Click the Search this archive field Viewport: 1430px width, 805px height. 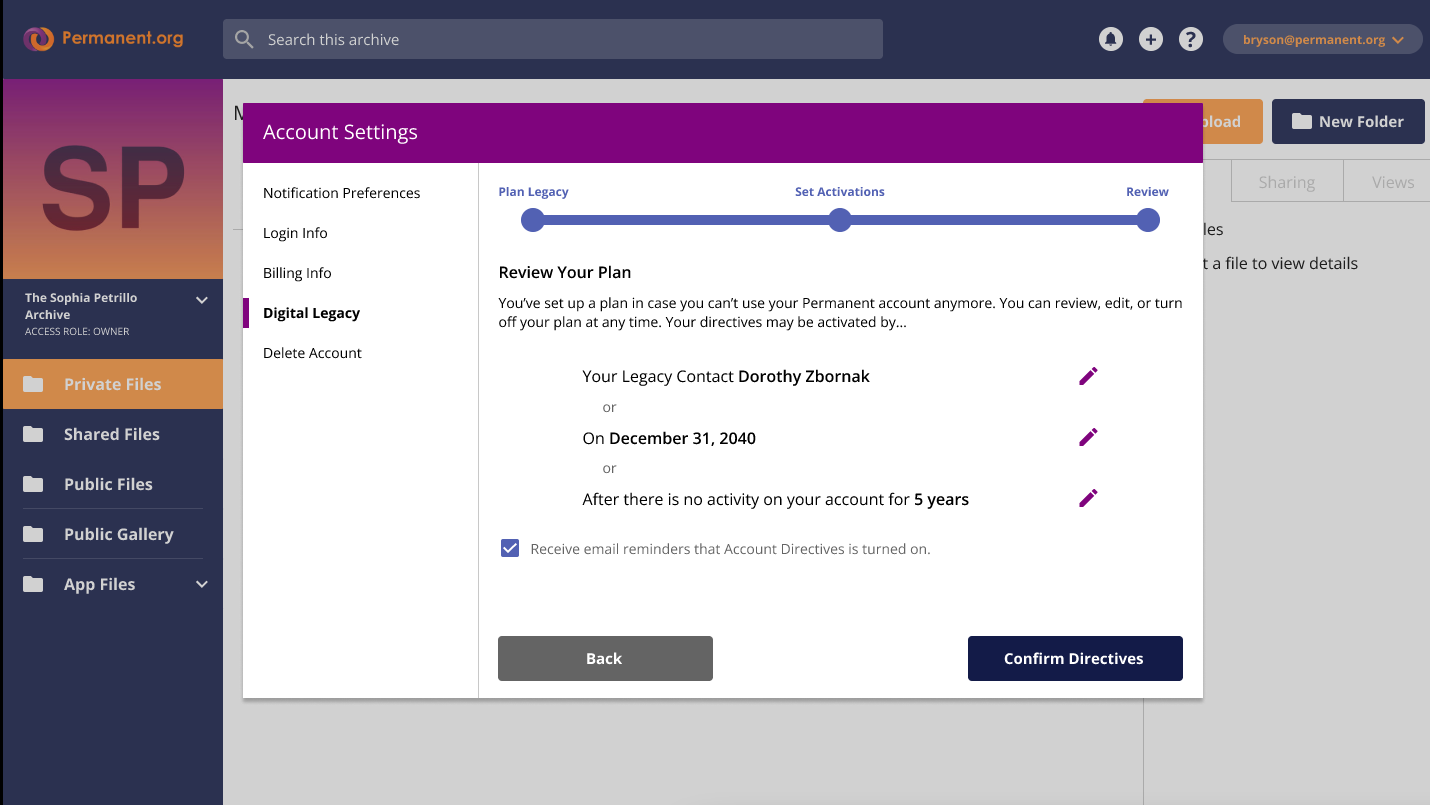coord(552,39)
